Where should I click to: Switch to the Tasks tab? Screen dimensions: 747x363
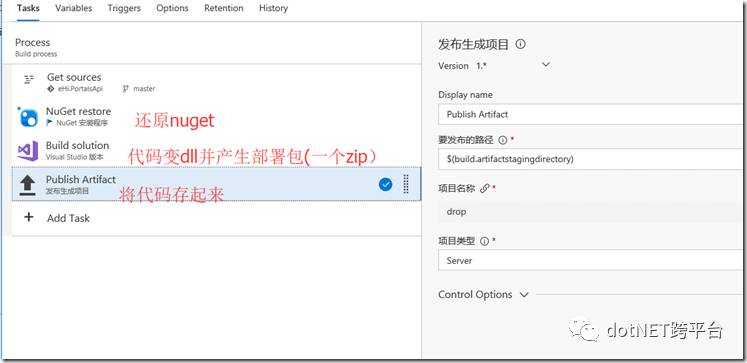pos(28,8)
